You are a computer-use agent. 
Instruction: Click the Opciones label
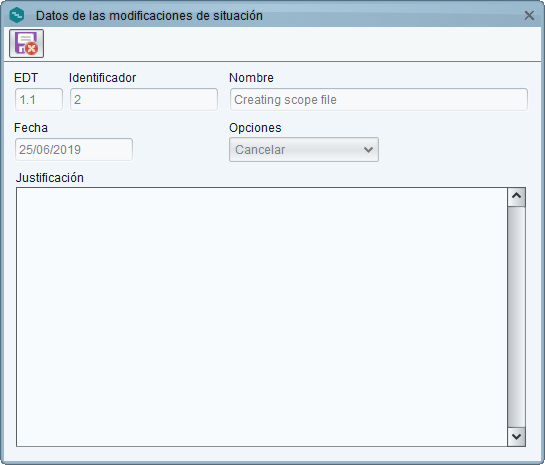coord(255,128)
